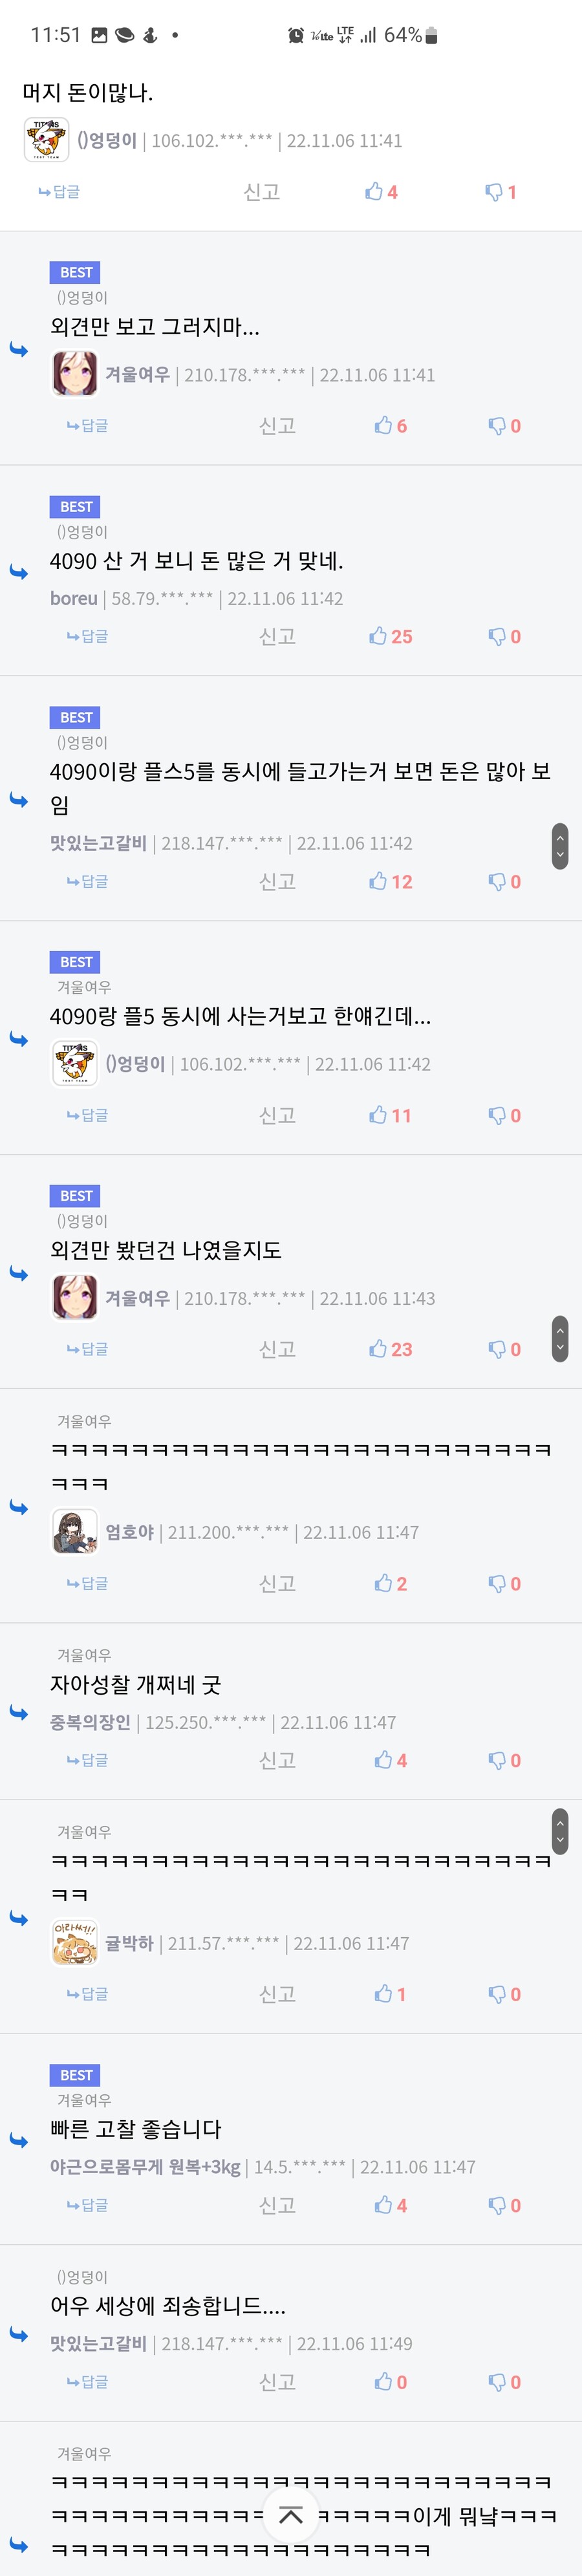Upvote the '자아성찰 개쩌네 굿' comment
The width and height of the screenshot is (582, 2576).
tap(391, 1760)
